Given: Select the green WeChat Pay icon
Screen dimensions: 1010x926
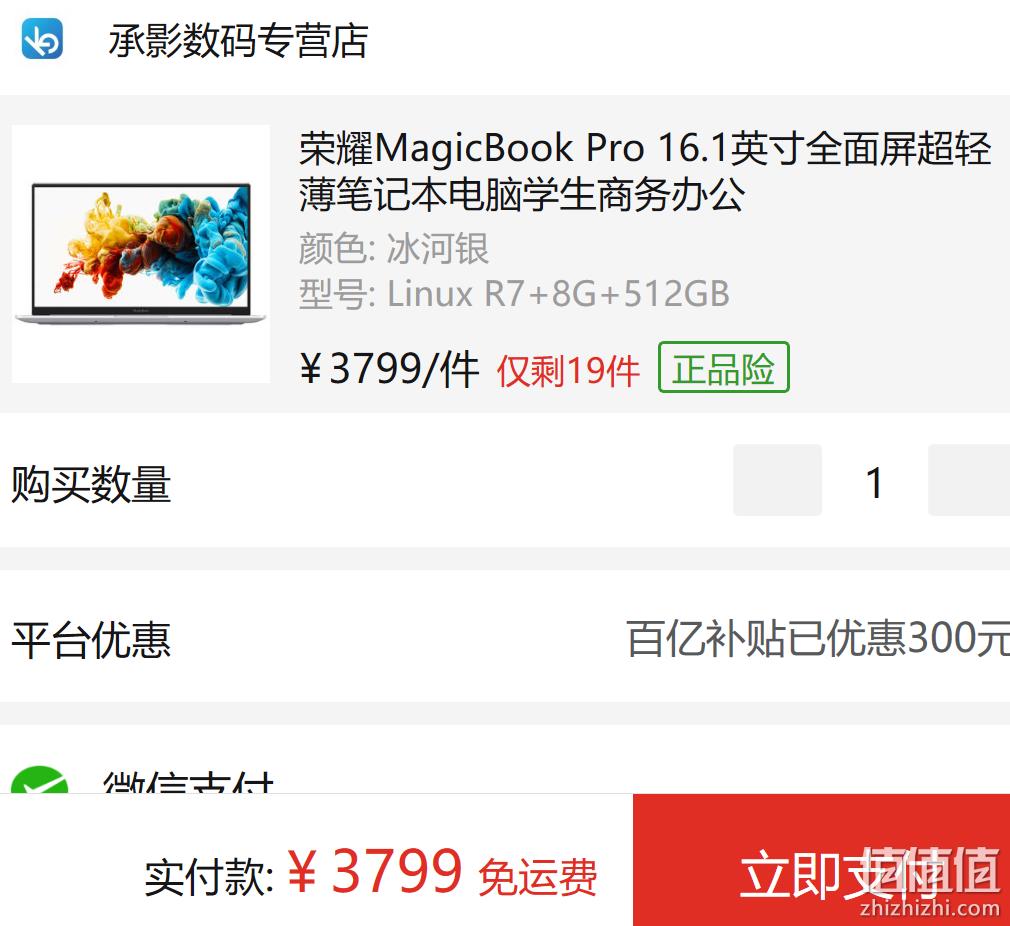Looking at the screenshot, I should [39, 780].
